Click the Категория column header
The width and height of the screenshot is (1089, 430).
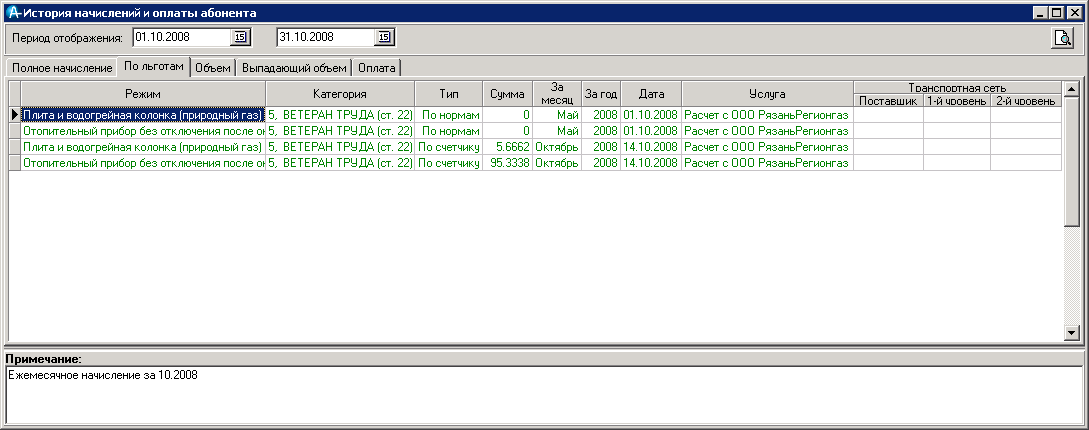(x=339, y=93)
